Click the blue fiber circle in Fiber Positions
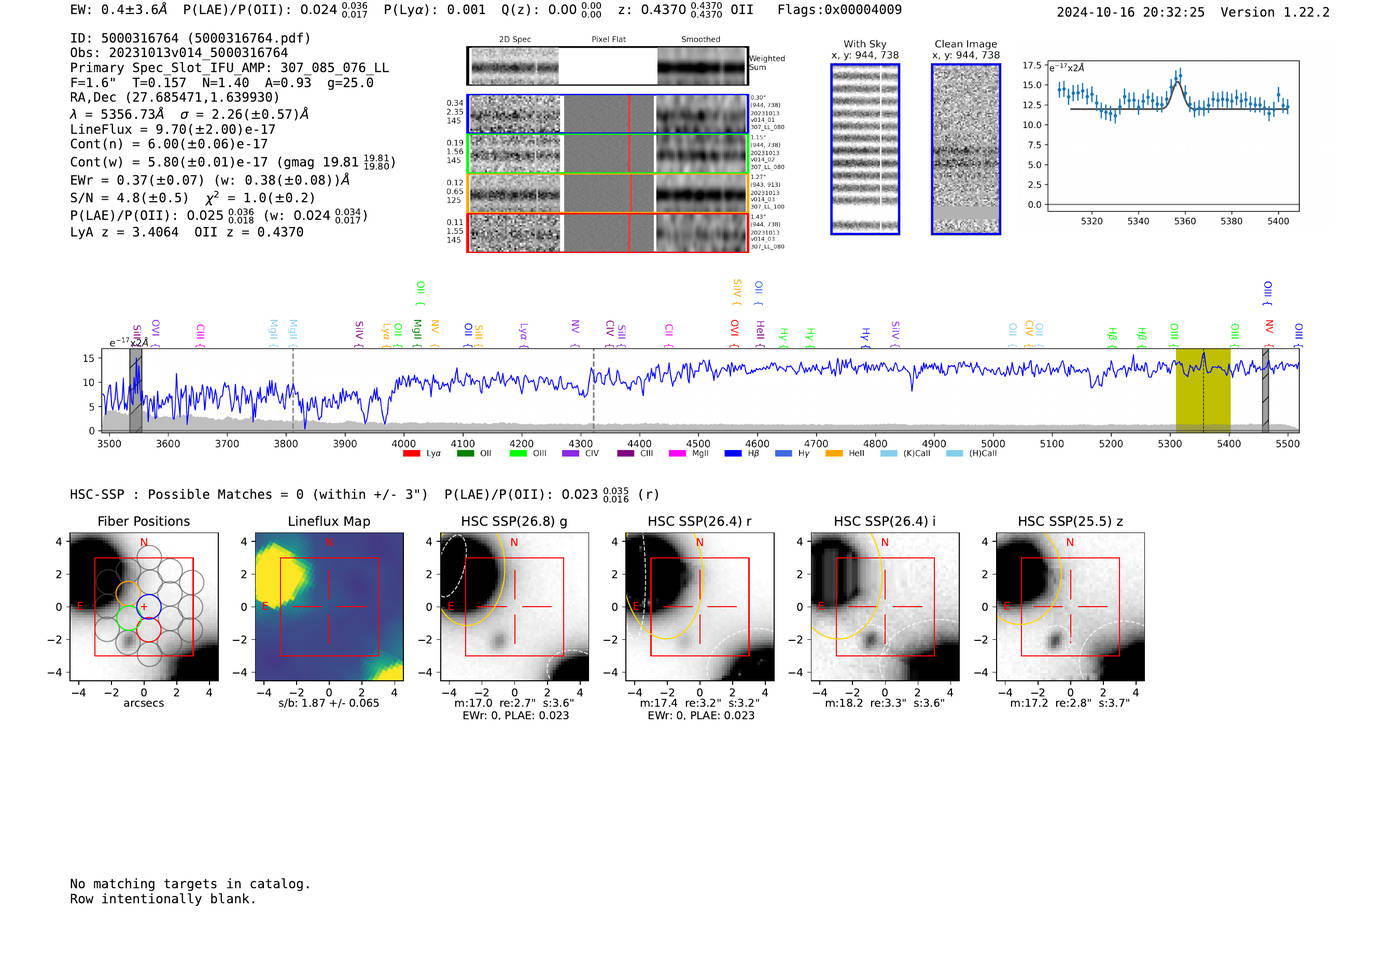 coord(148,606)
